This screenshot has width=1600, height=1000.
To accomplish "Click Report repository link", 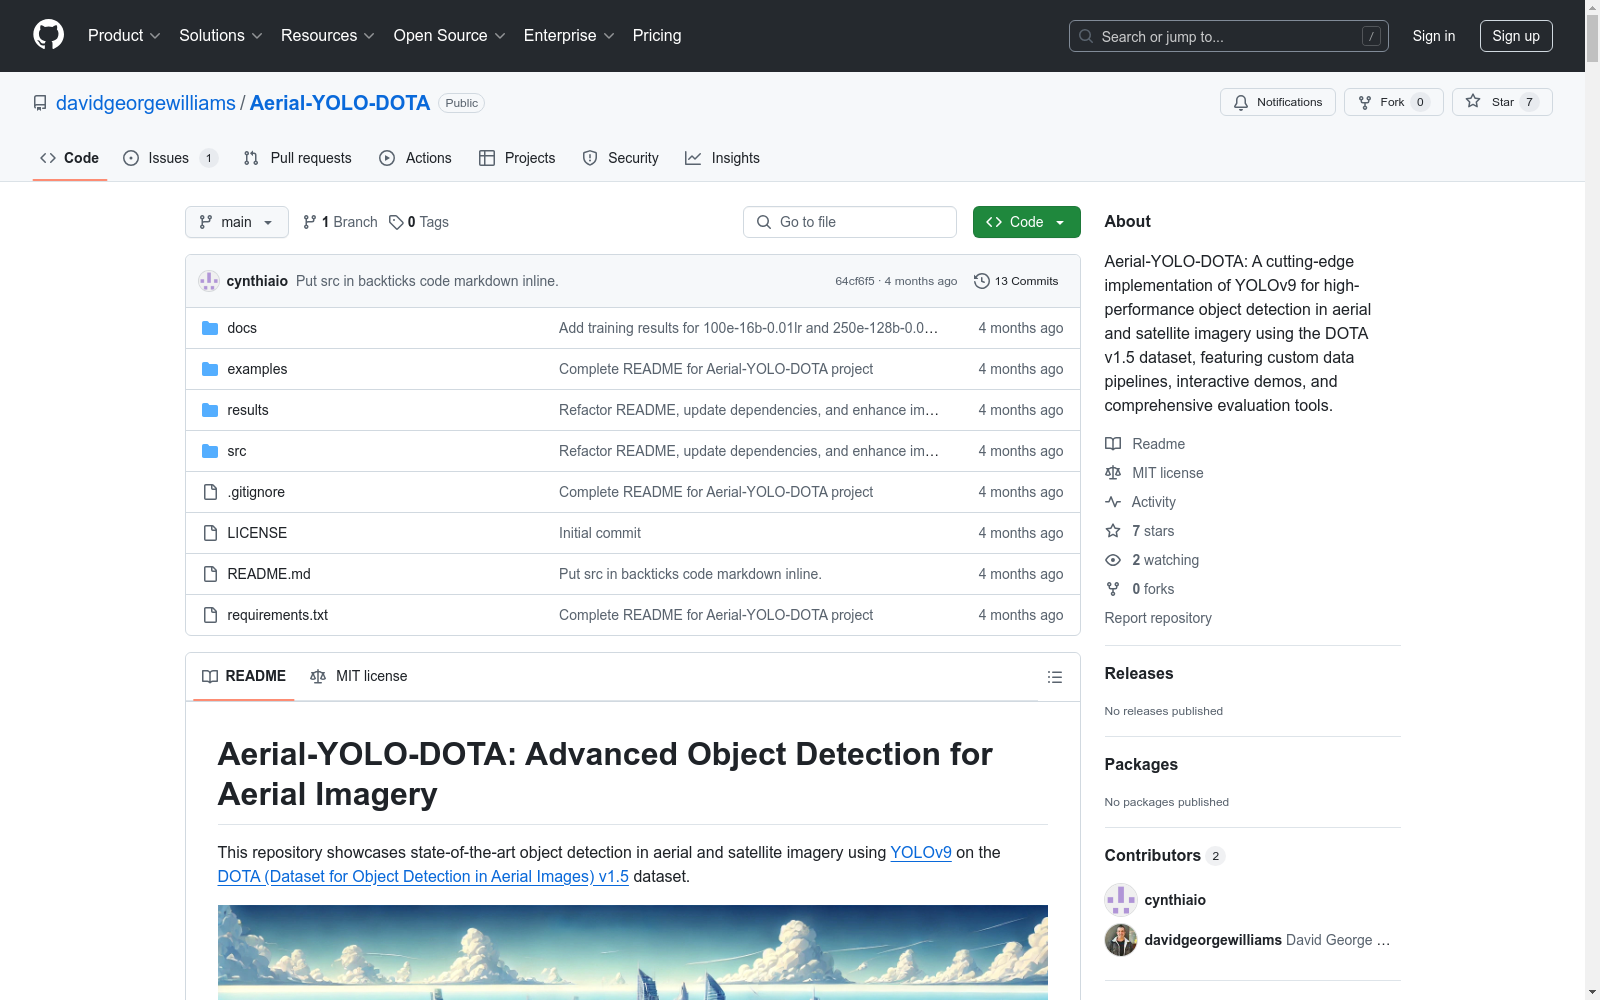I will pos(1158,618).
